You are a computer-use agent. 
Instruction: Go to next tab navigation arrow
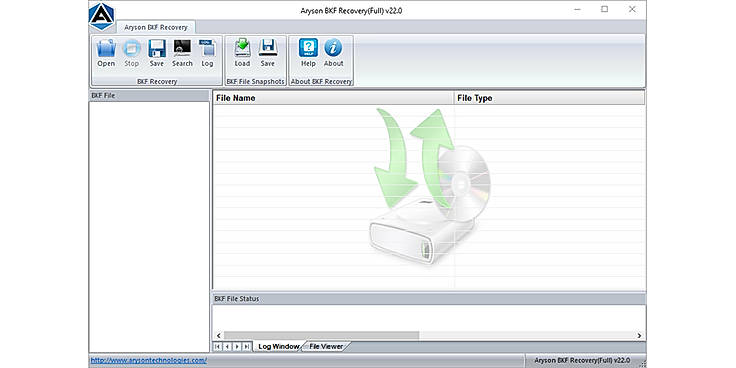(x=237, y=346)
